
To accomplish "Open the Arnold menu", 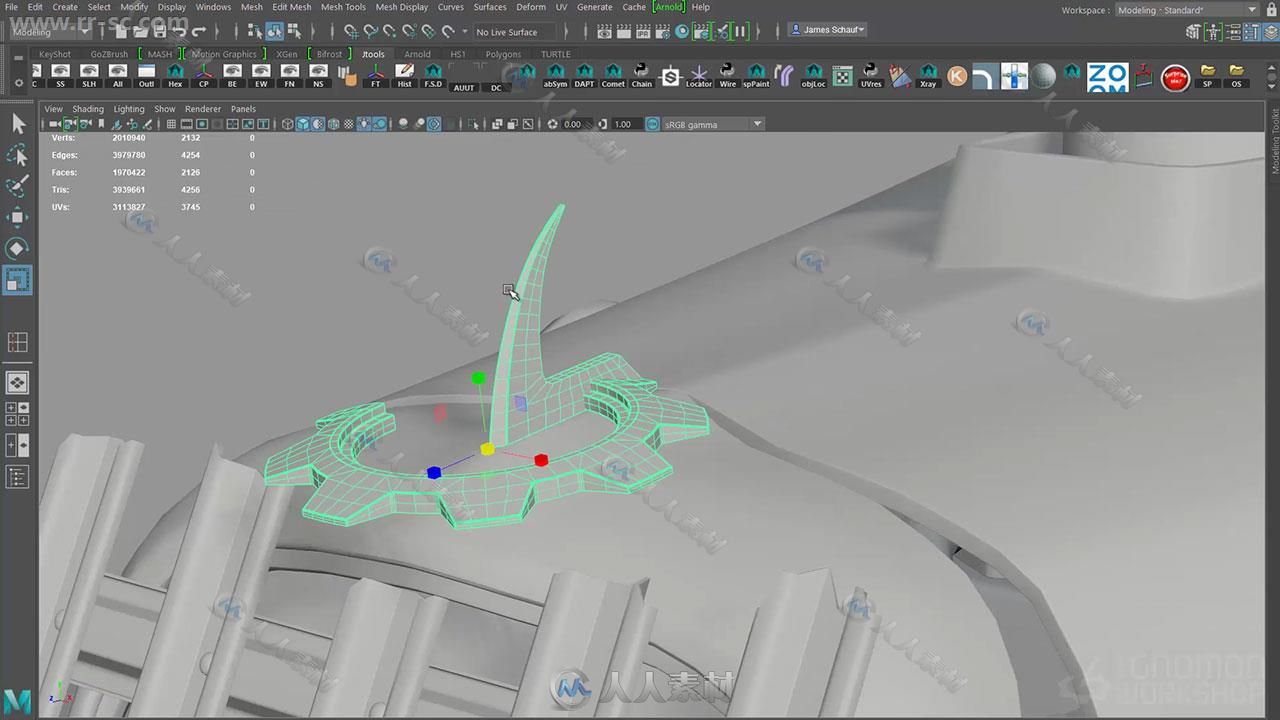I will (x=669, y=7).
